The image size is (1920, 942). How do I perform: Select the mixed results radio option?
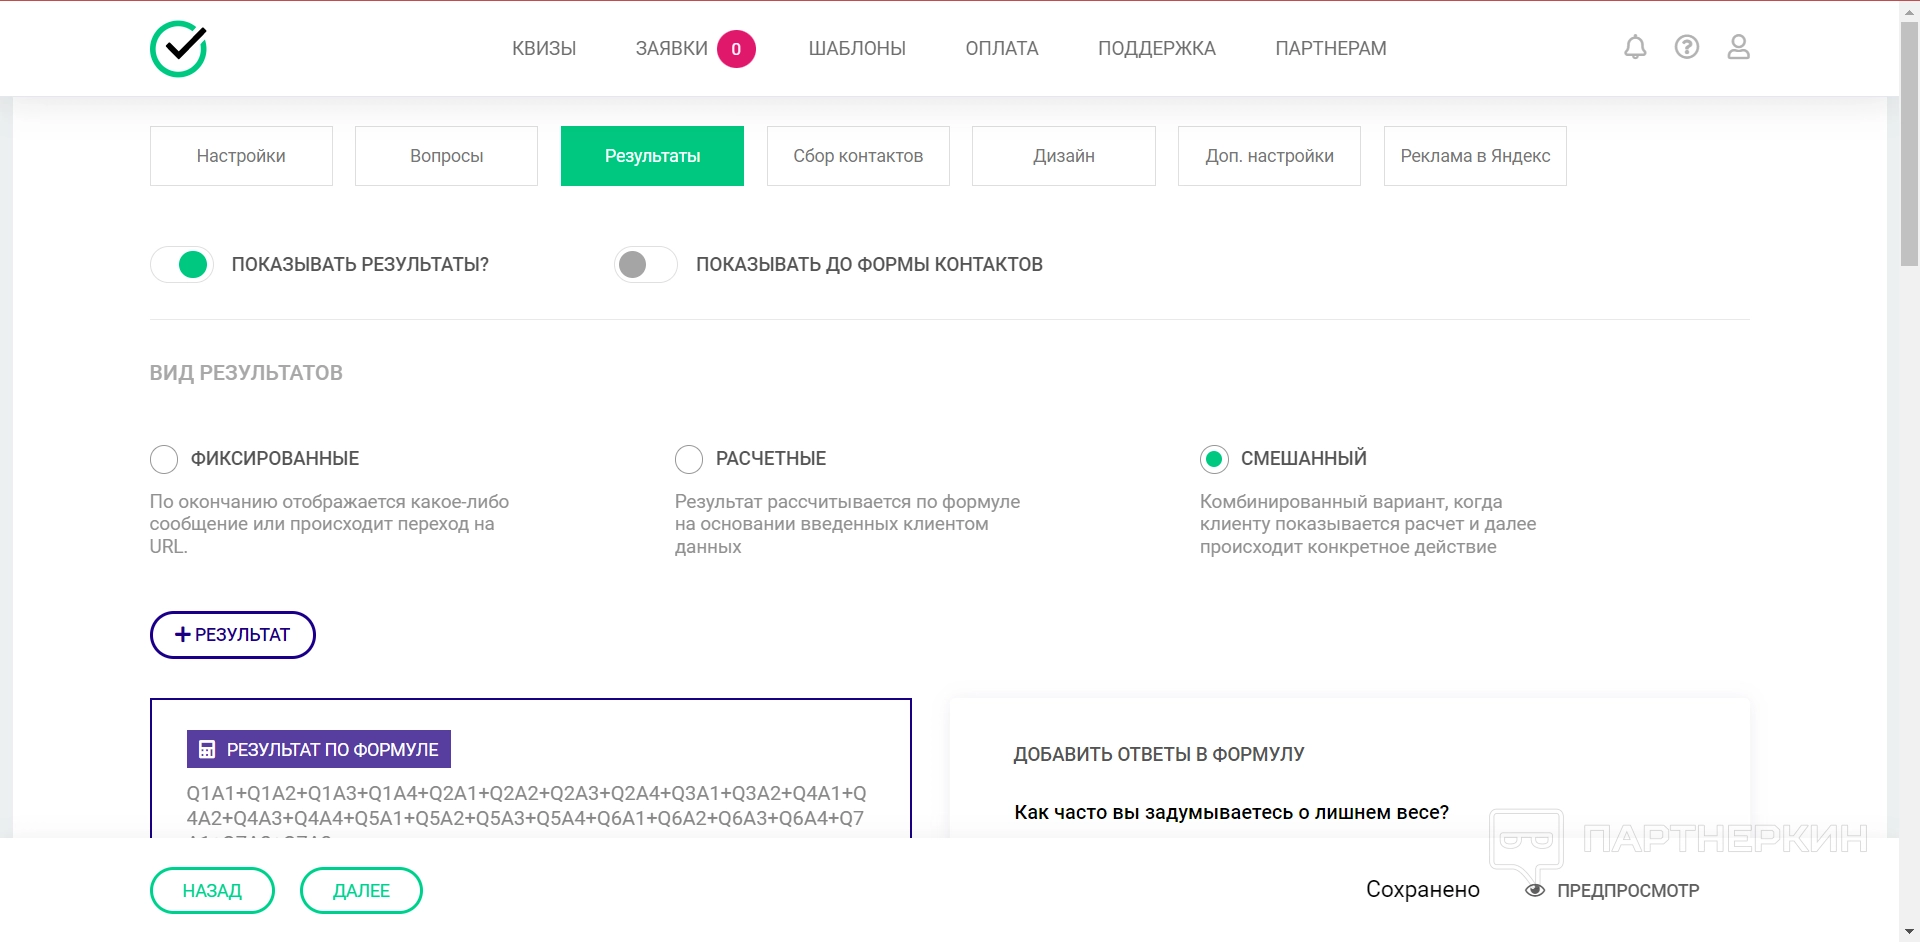[1214, 459]
